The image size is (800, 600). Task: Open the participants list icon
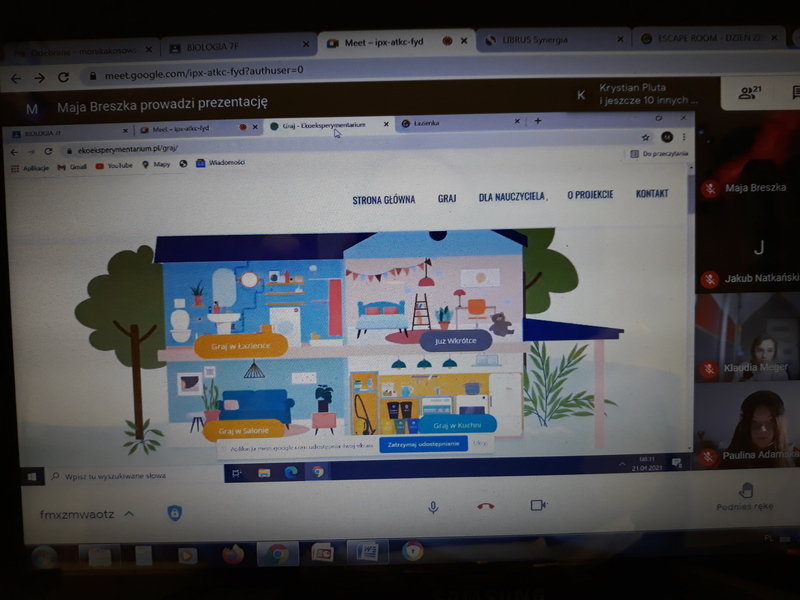coord(747,93)
